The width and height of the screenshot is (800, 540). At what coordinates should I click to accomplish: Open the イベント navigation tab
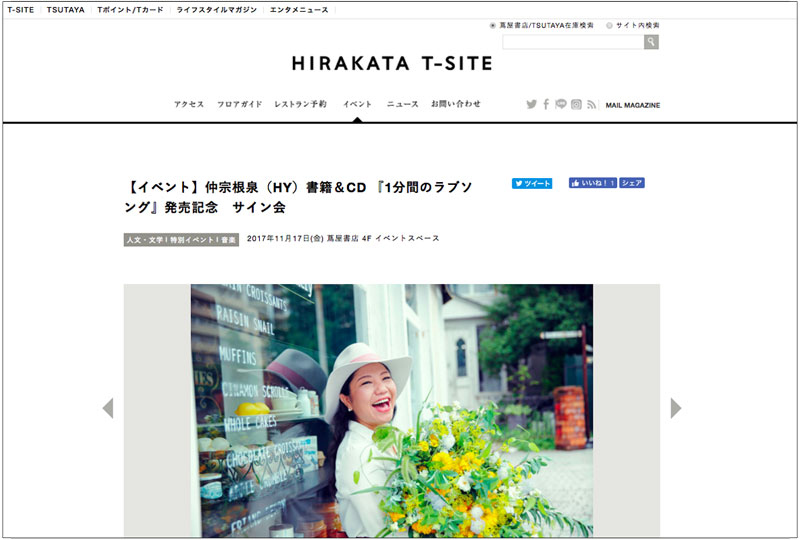click(x=357, y=104)
